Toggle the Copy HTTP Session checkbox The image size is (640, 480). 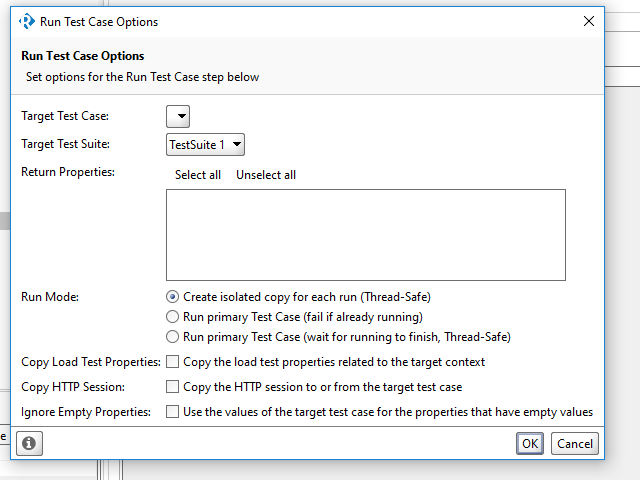173,387
